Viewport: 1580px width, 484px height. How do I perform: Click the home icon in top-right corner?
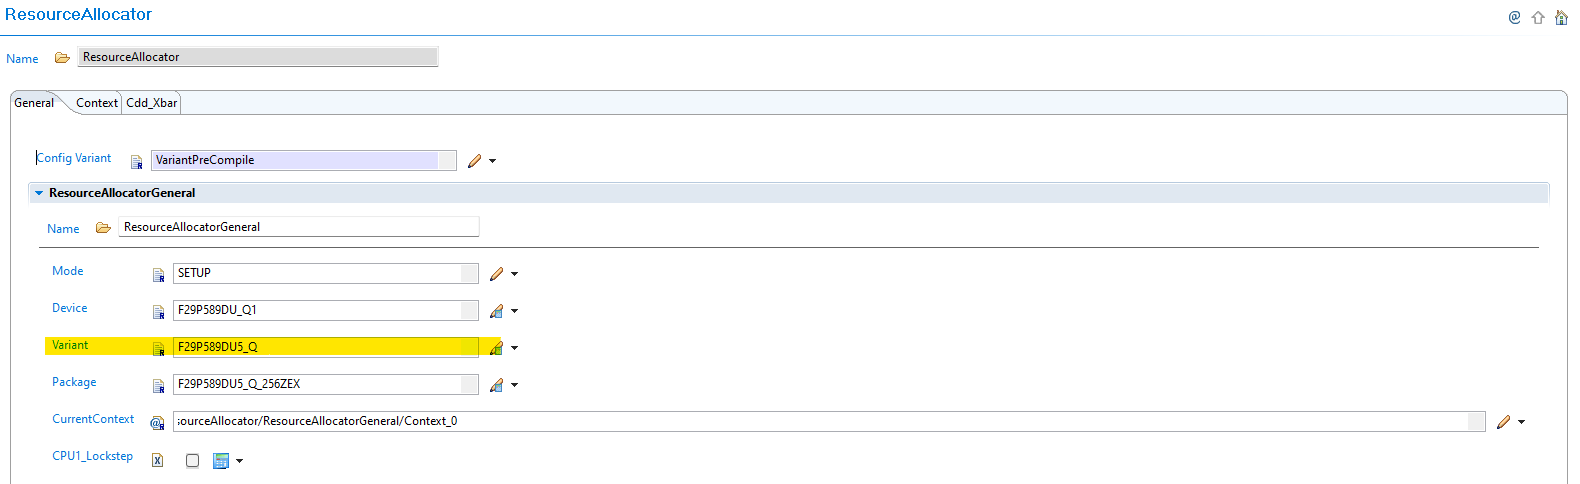click(1561, 17)
